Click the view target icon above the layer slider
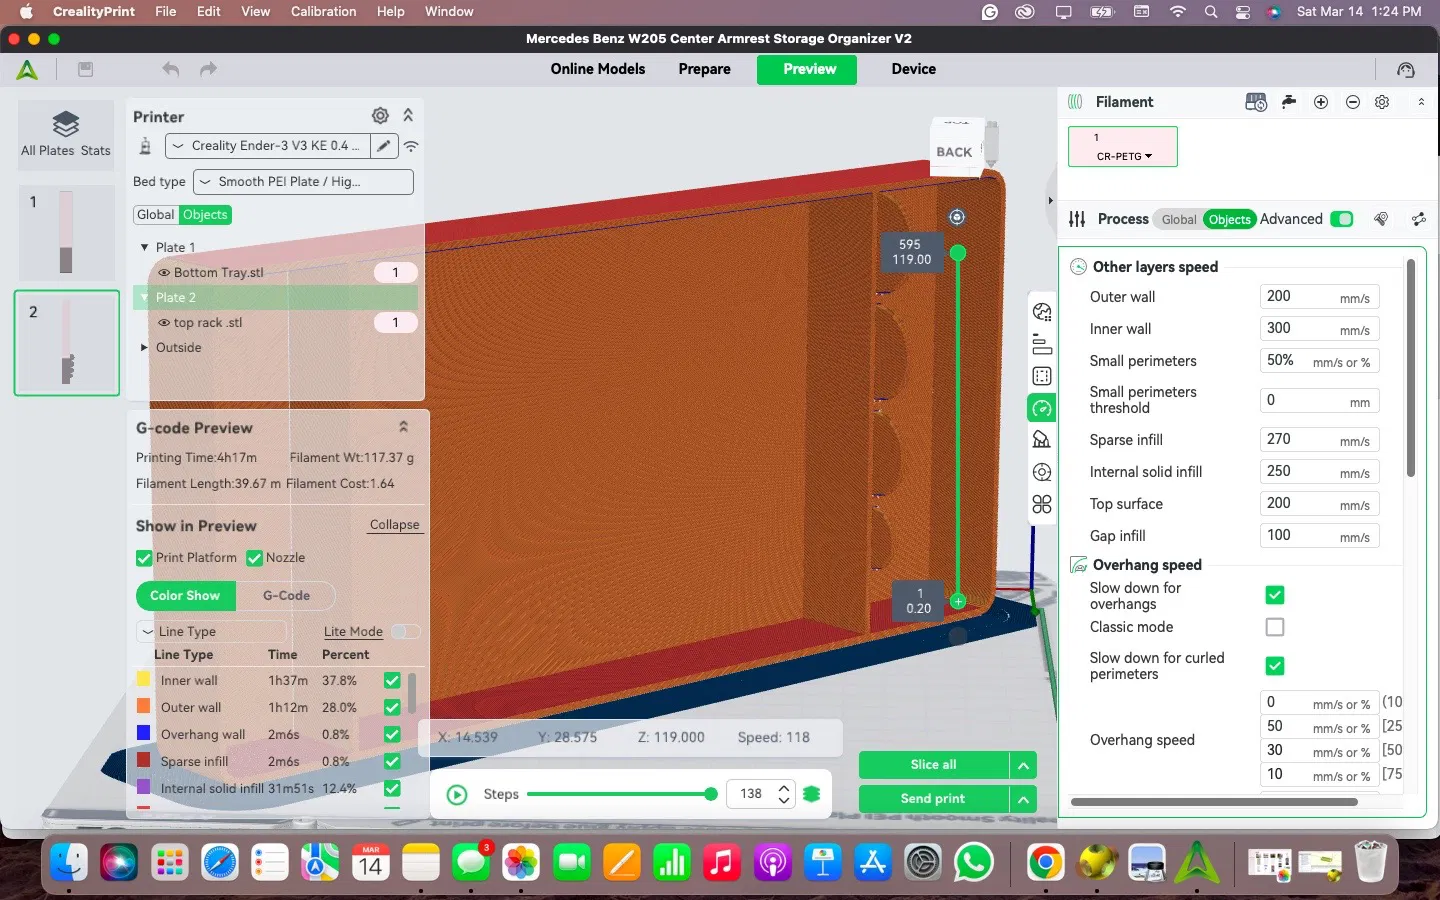The height and width of the screenshot is (900, 1440). pos(957,217)
